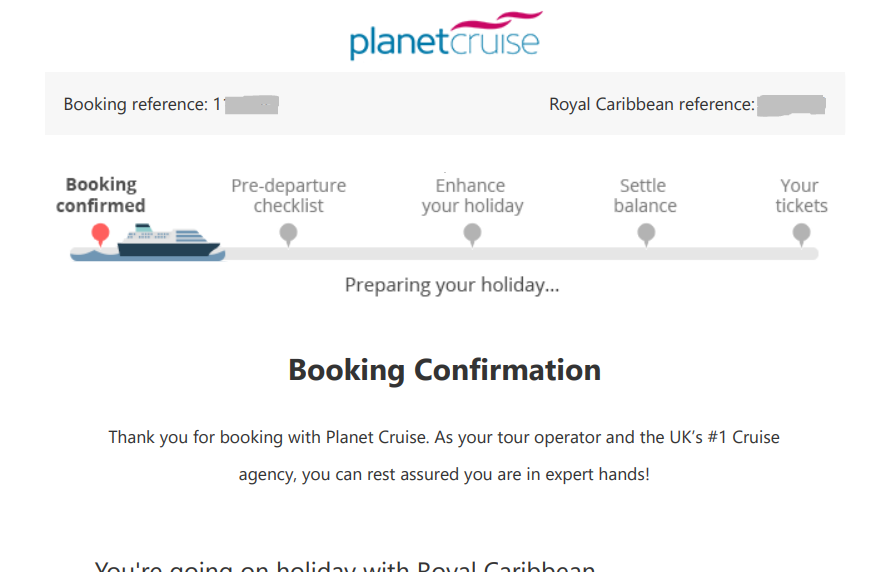
Task: Select the Pre-departure checklist pin marker
Action: point(288,235)
